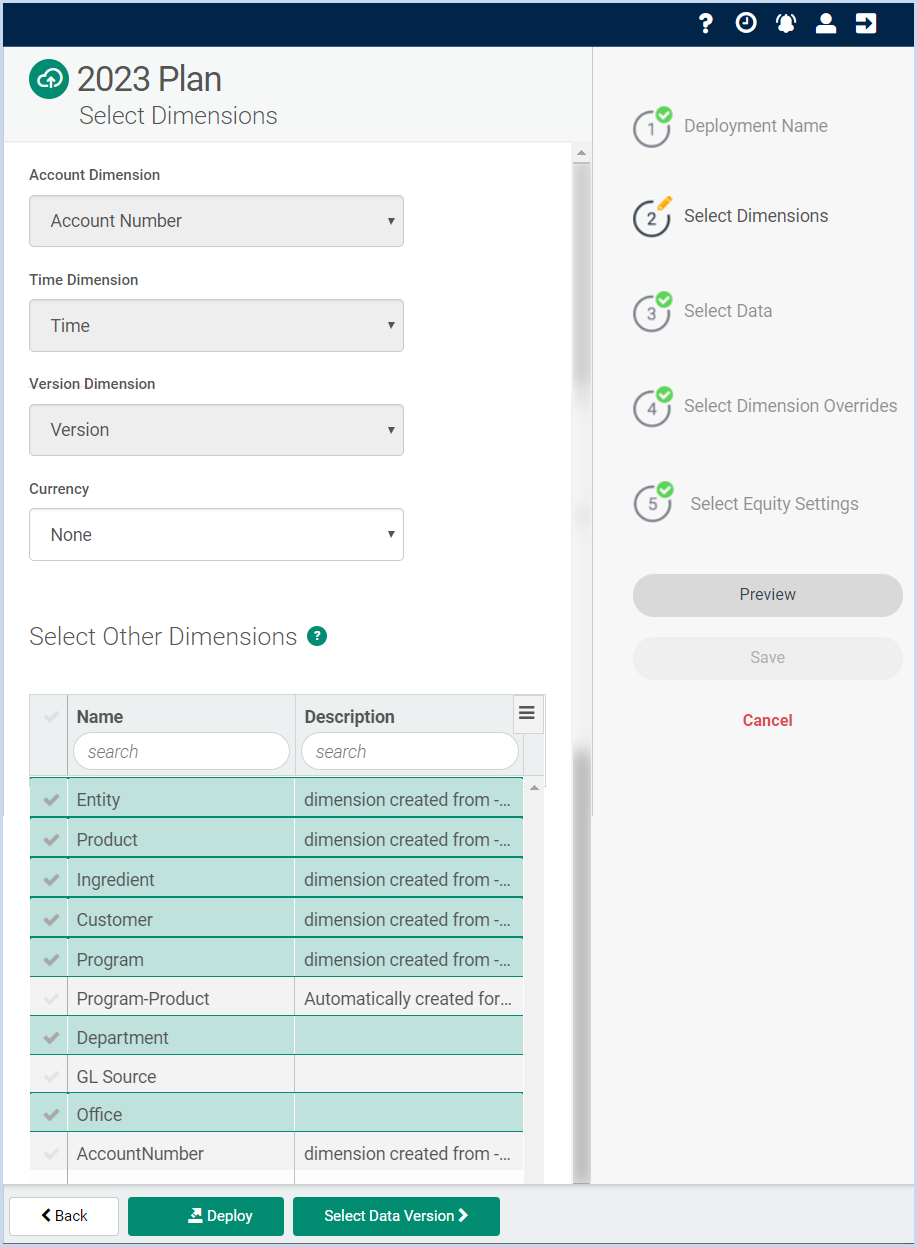Sort by the Name column header
917x1247 pixels.
click(100, 716)
